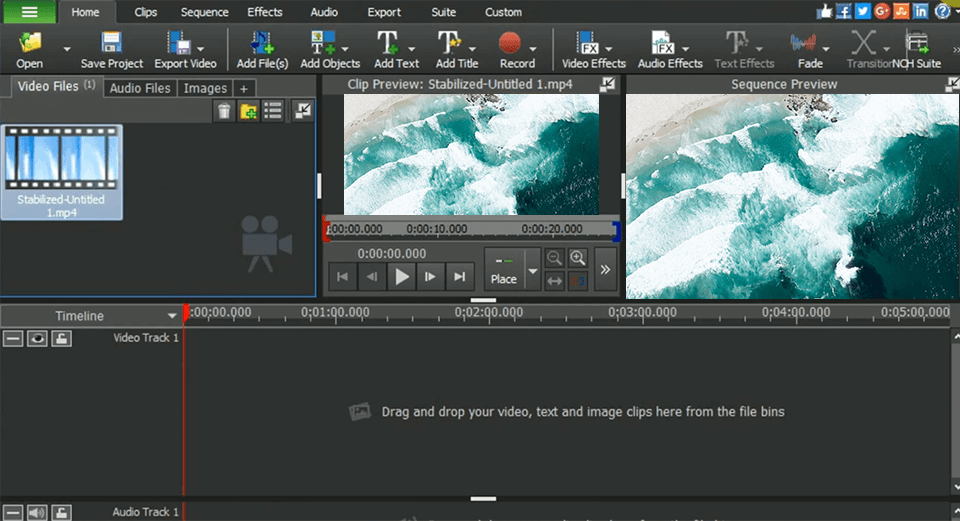Click the Add Objects icon
Image resolution: width=960 pixels, height=521 pixels.
pyautogui.click(x=323, y=43)
